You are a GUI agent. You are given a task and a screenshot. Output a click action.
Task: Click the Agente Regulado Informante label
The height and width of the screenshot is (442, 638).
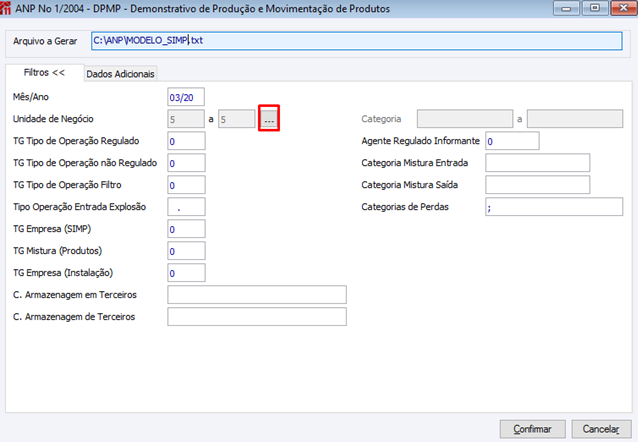[x=421, y=141]
